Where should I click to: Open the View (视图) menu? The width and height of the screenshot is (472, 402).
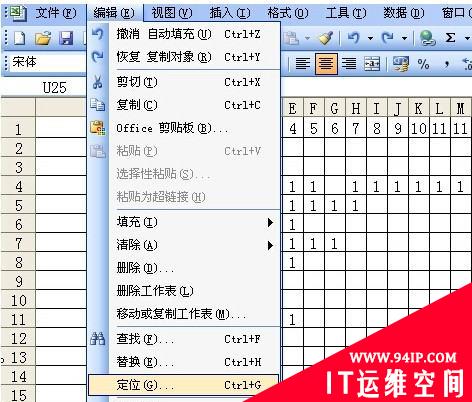pos(172,13)
